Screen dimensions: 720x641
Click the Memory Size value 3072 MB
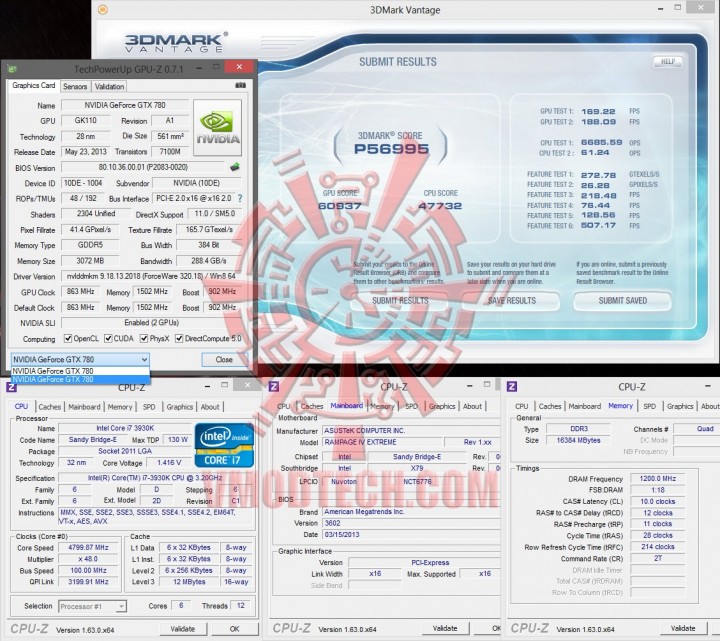tap(90, 261)
